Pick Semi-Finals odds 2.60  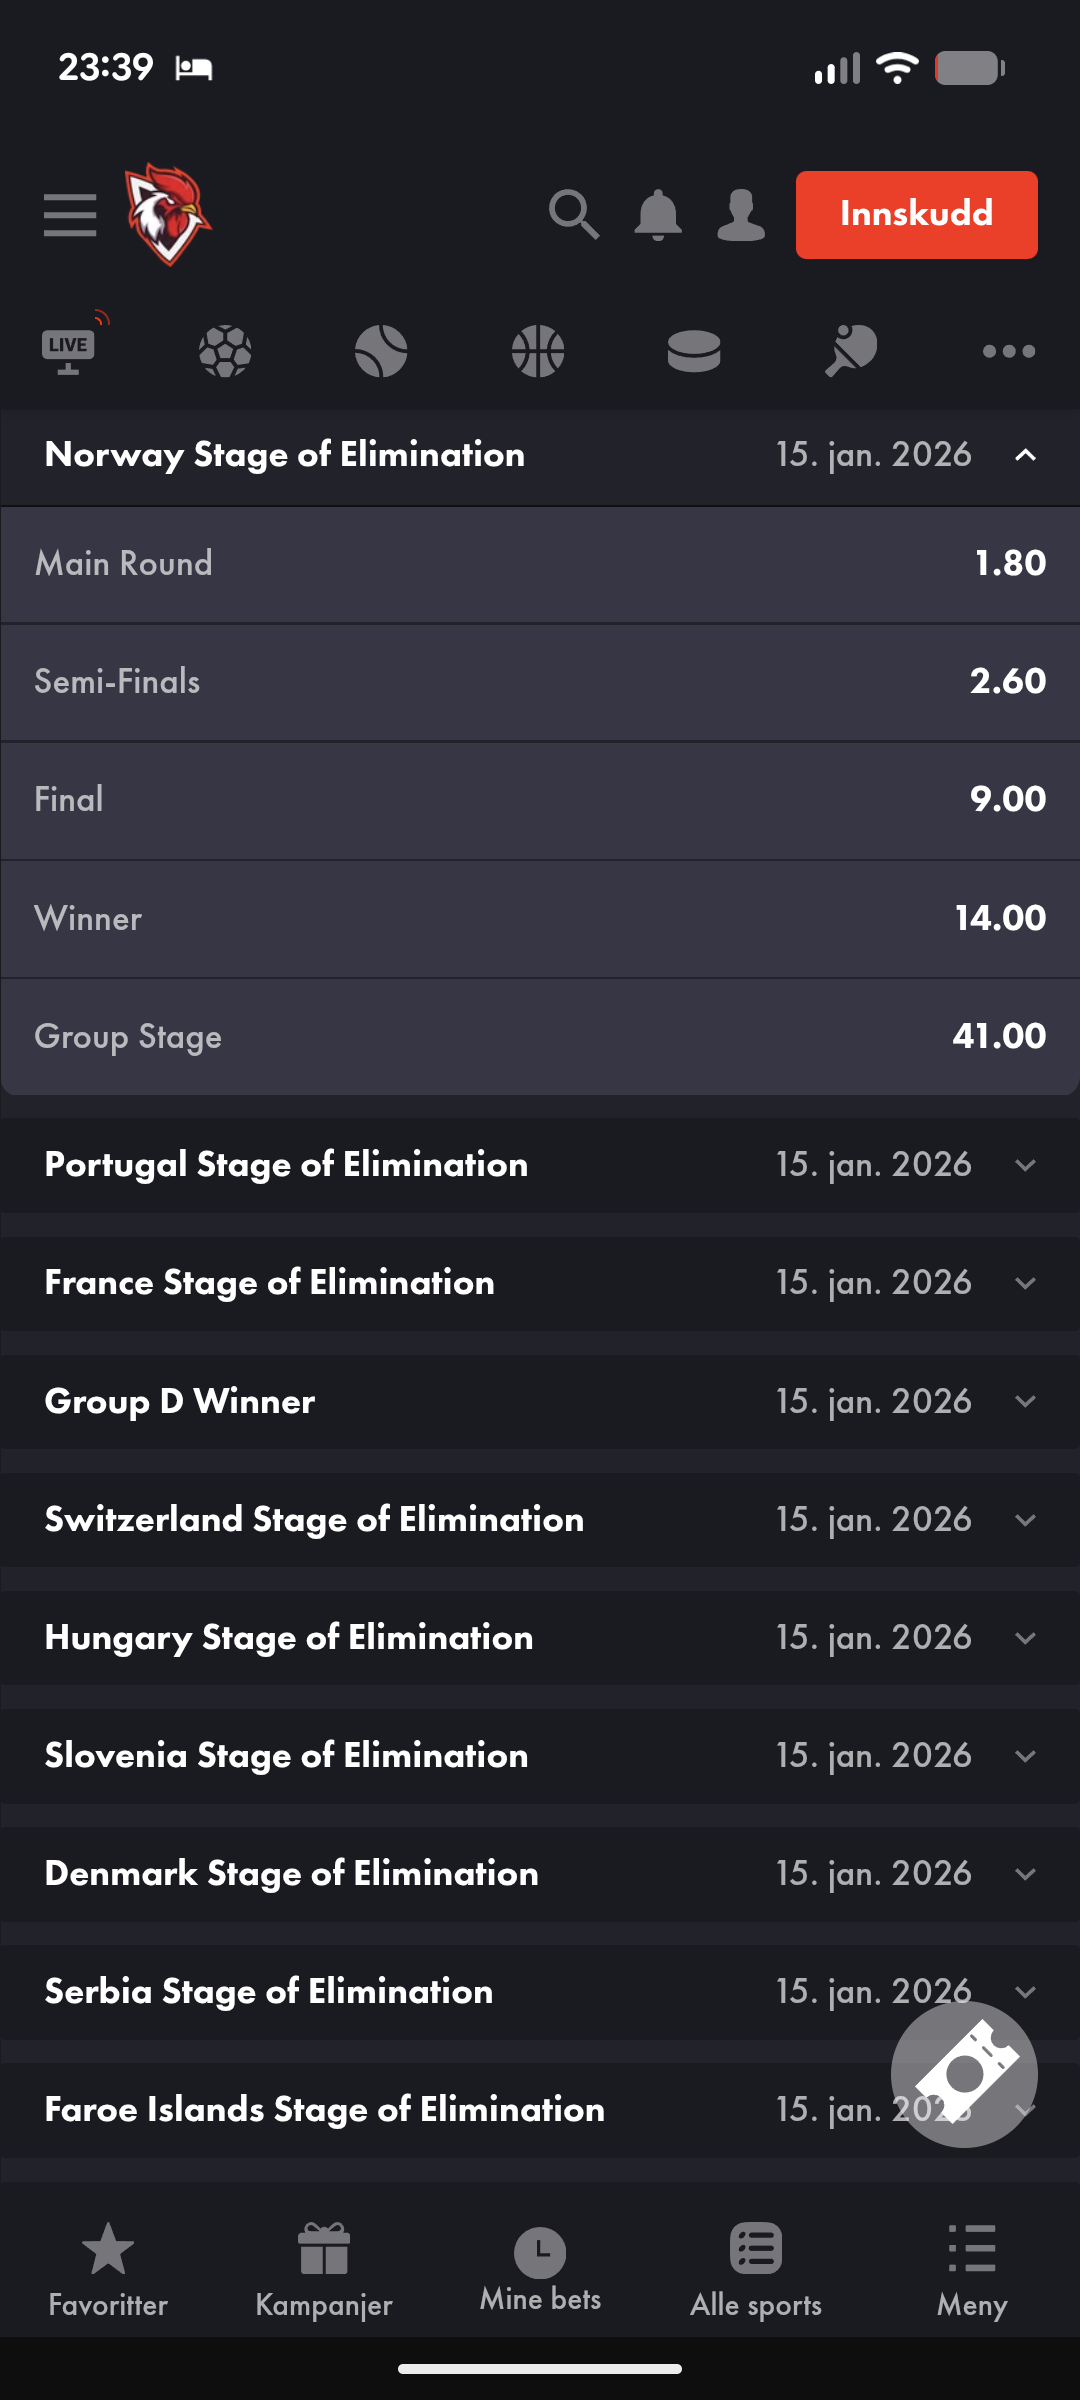click(1007, 682)
